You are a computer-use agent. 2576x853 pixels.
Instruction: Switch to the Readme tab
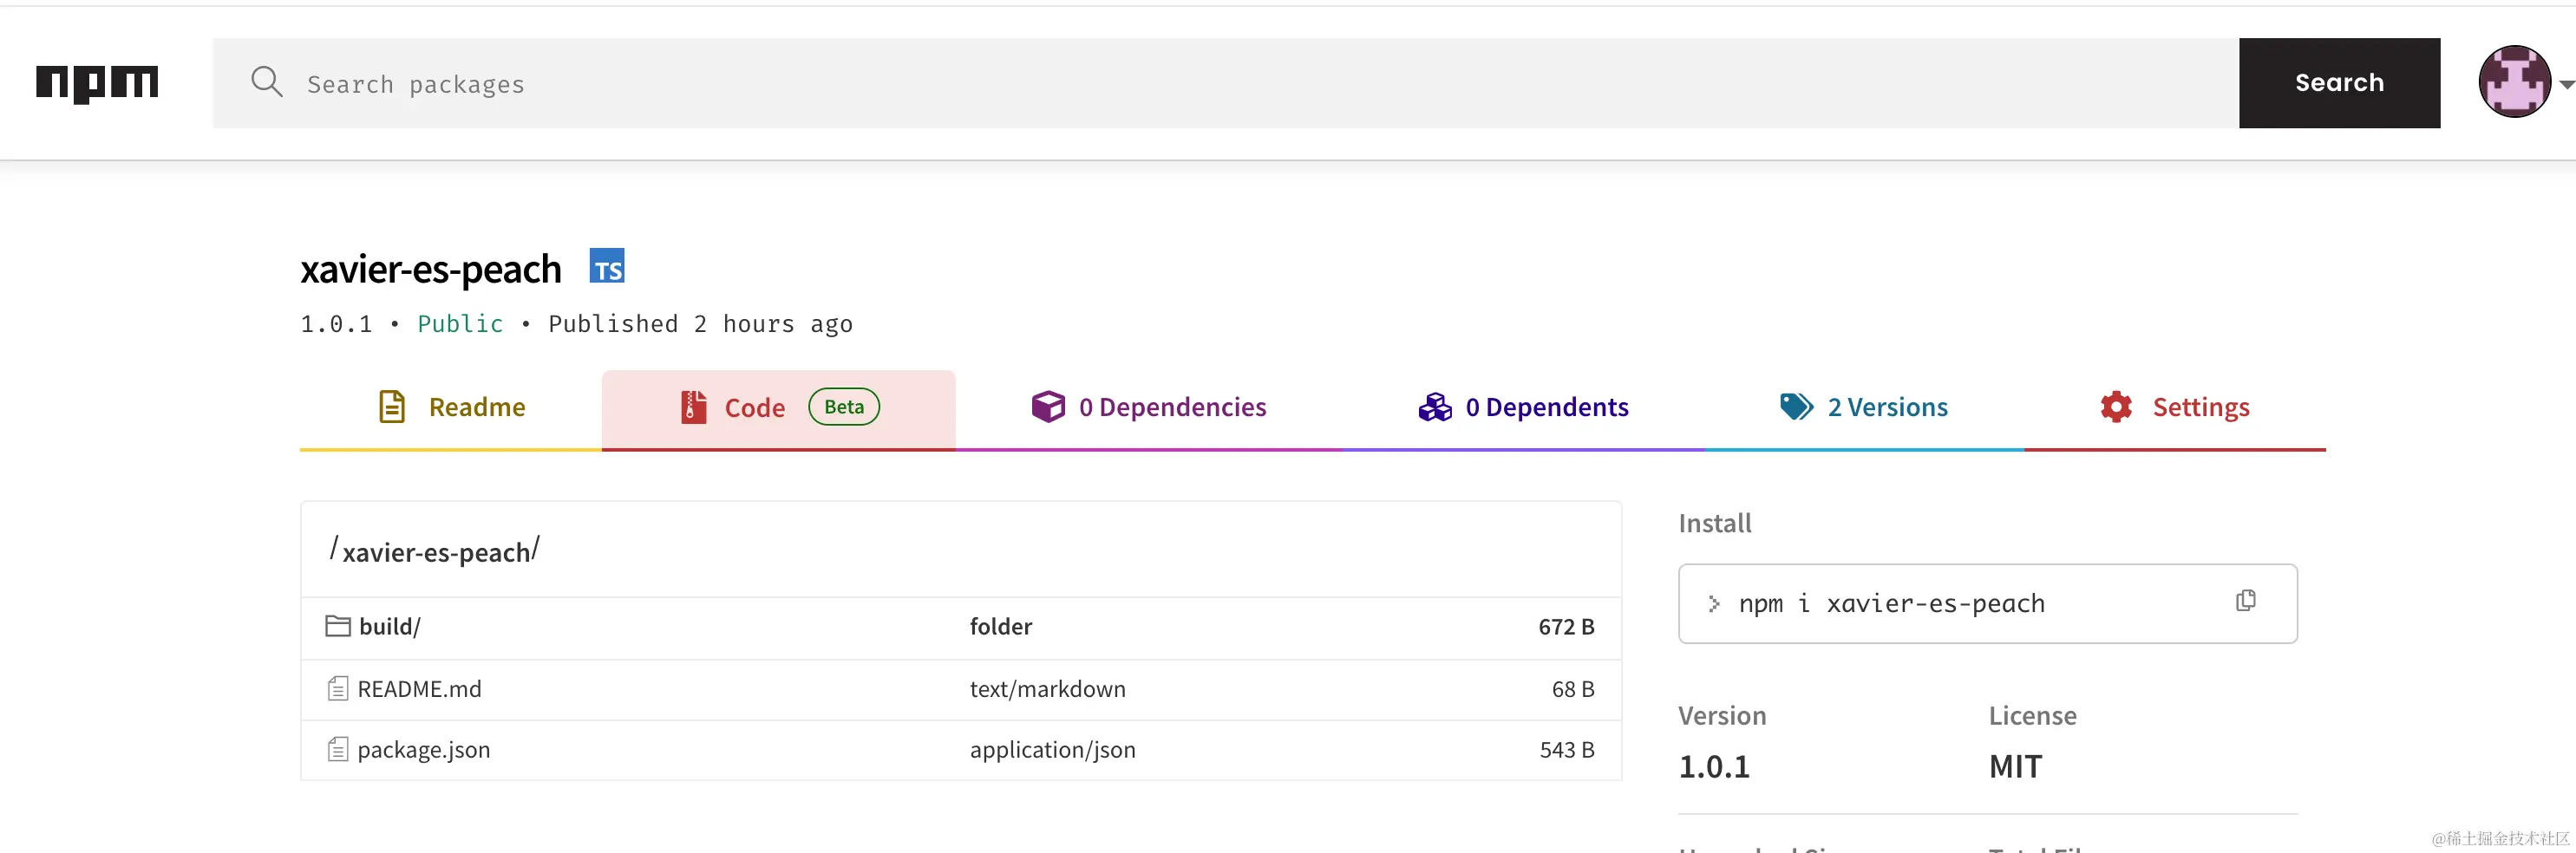[451, 408]
